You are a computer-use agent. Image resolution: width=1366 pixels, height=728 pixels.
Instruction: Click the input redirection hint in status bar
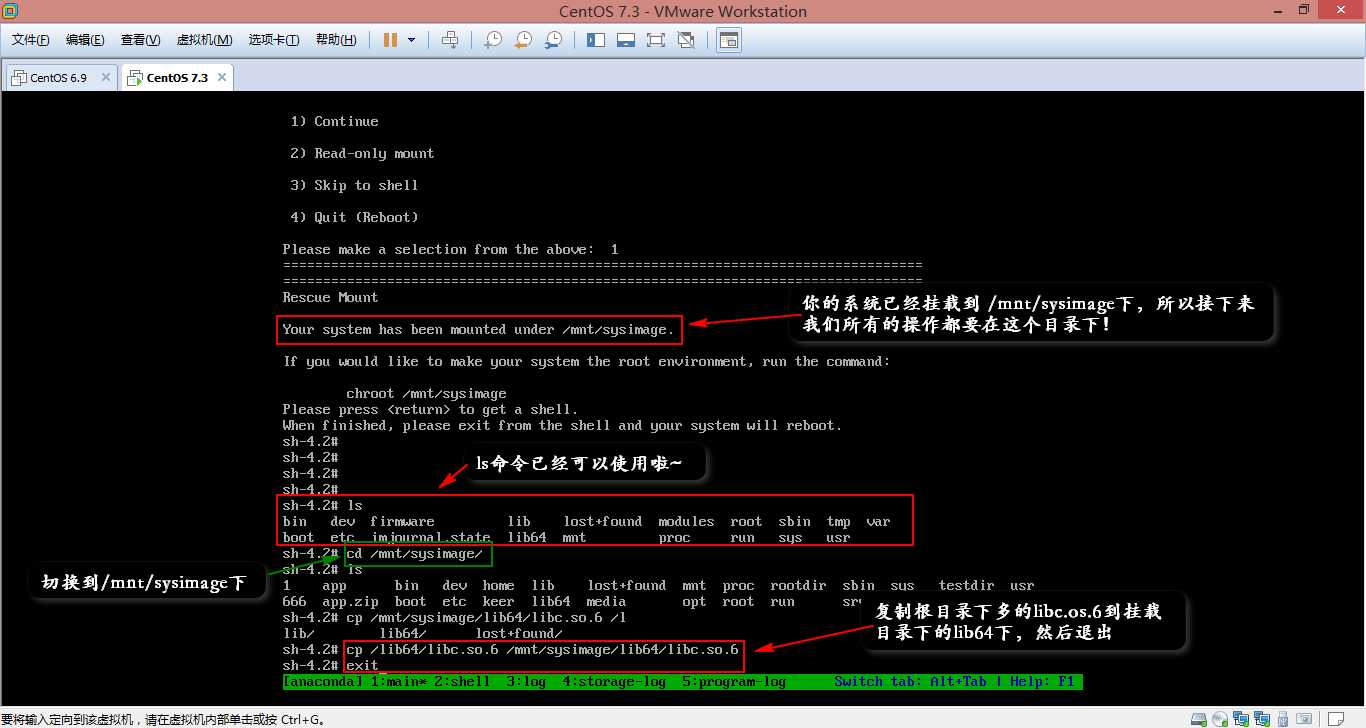[164, 719]
